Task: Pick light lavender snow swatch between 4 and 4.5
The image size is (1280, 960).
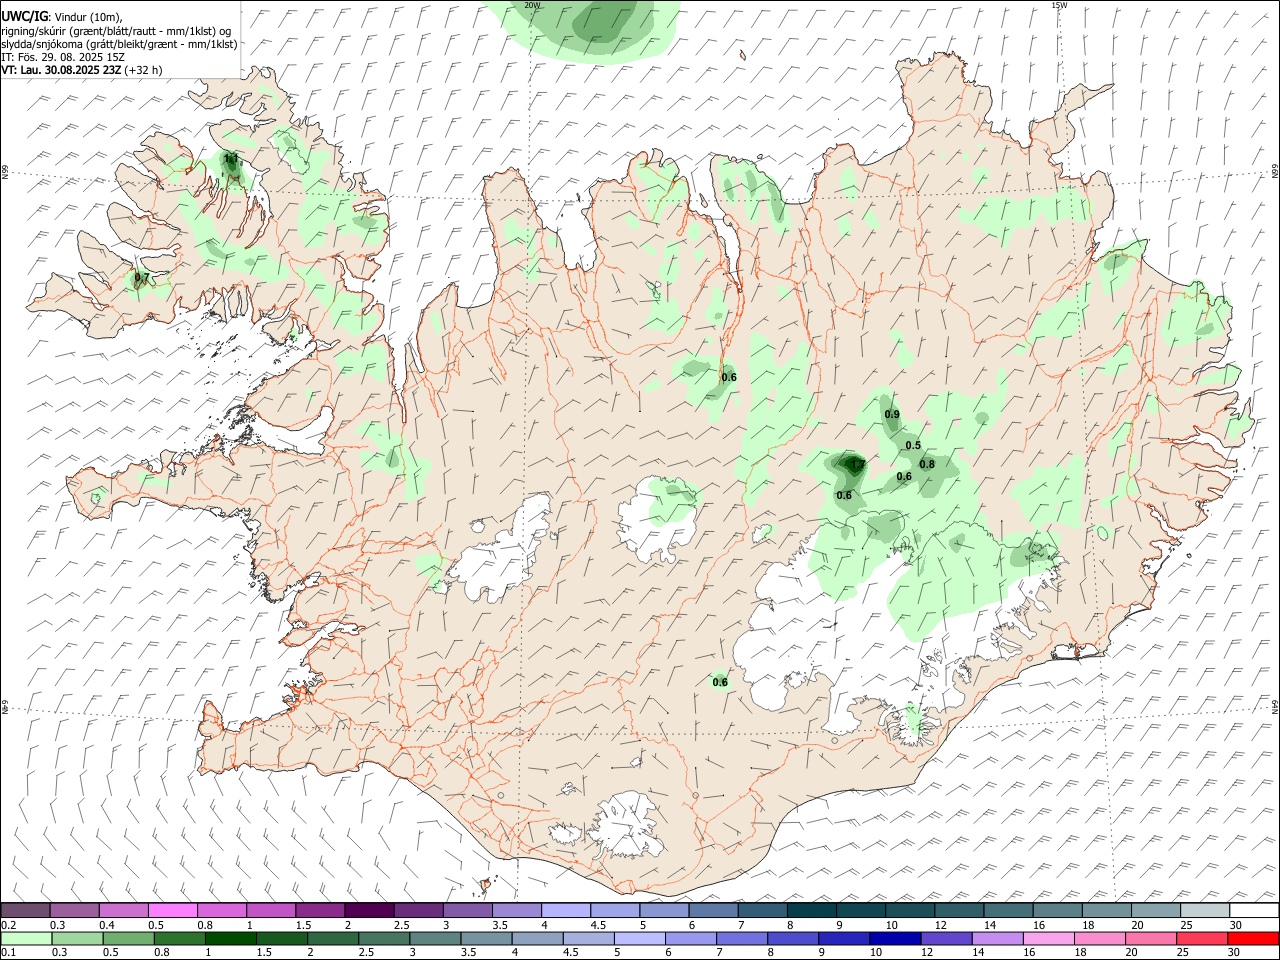Action: coord(565,911)
